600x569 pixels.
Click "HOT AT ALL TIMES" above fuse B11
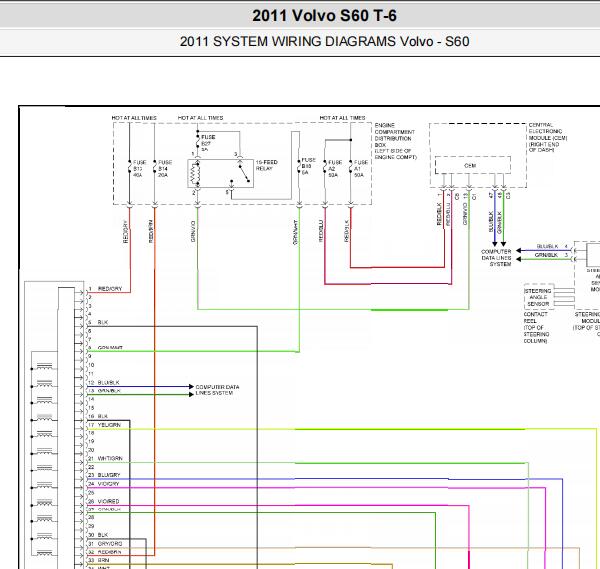coord(134,118)
